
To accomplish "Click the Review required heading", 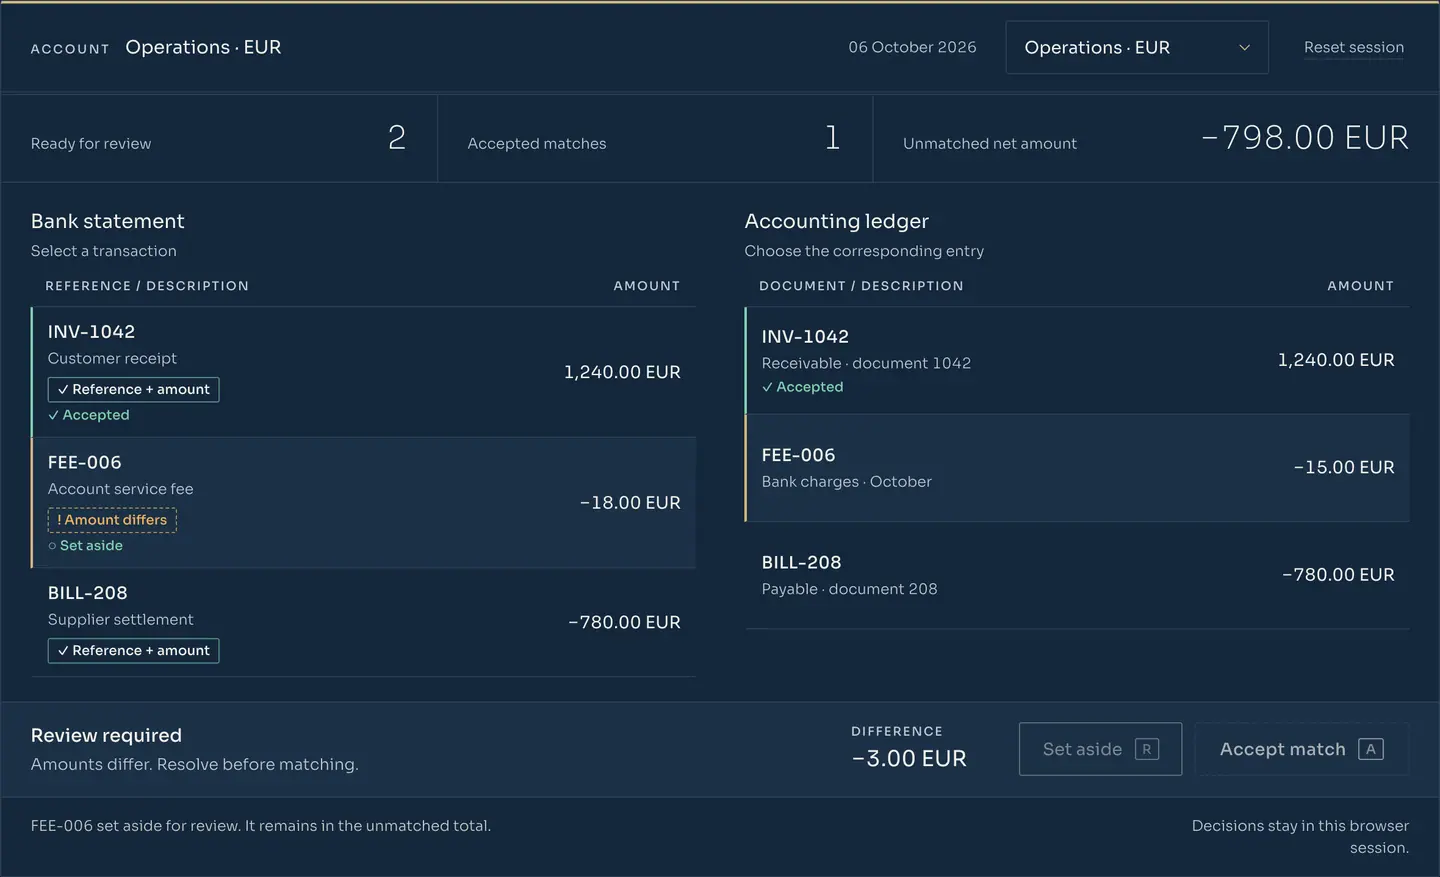I will [x=106, y=735].
